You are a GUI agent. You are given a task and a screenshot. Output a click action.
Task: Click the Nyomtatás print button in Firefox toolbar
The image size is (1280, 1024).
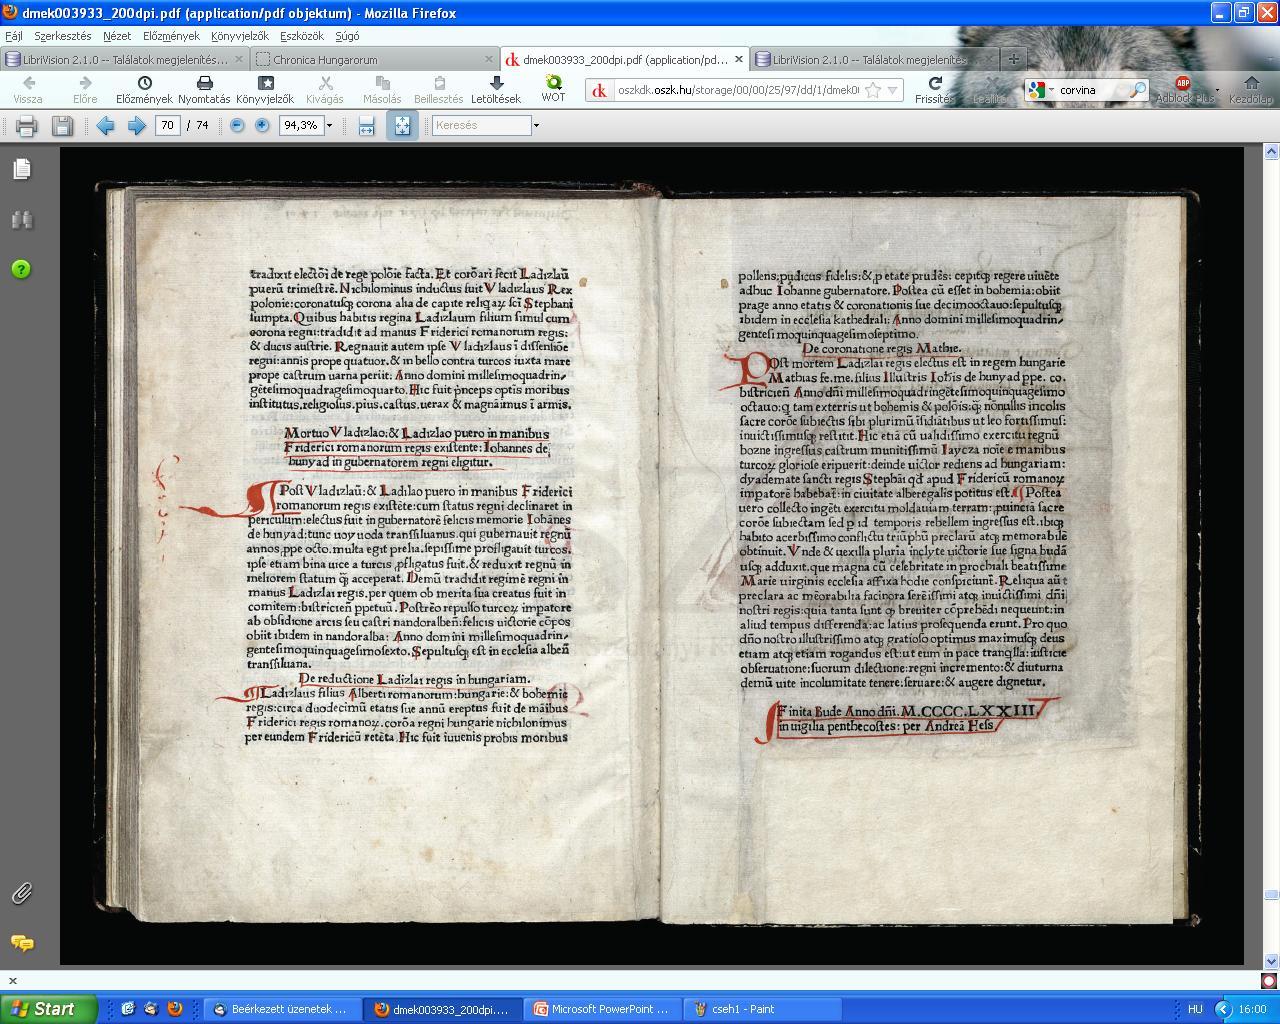pos(204,89)
